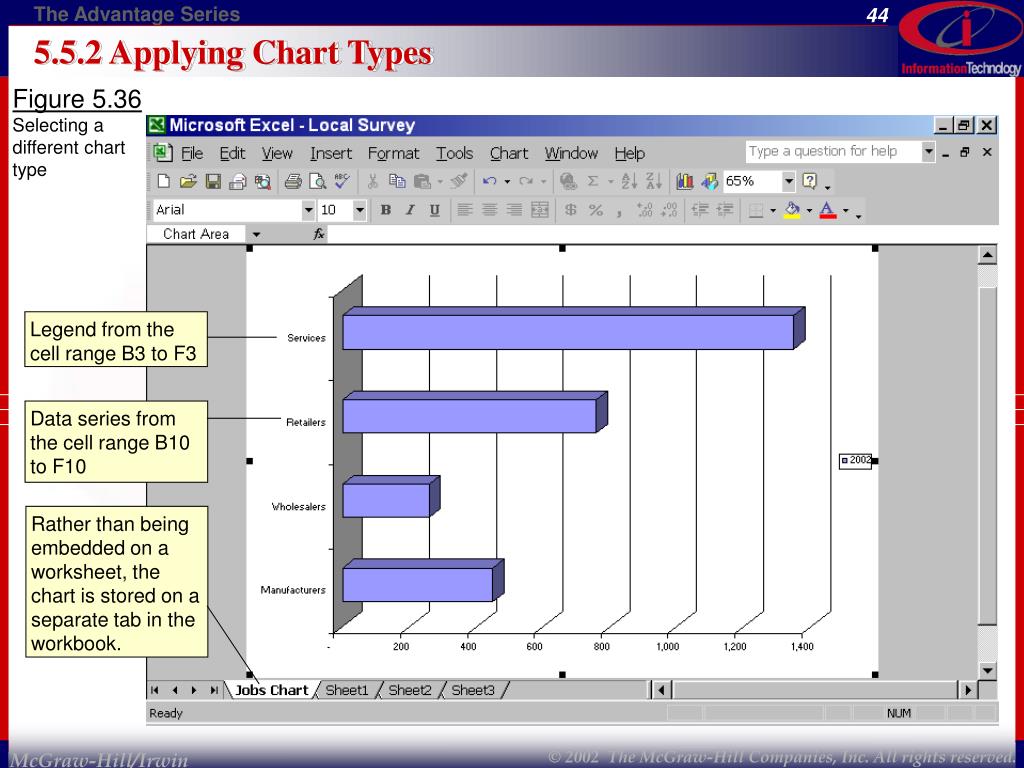Apply underline formatting
The height and width of the screenshot is (768, 1024).
(434, 210)
